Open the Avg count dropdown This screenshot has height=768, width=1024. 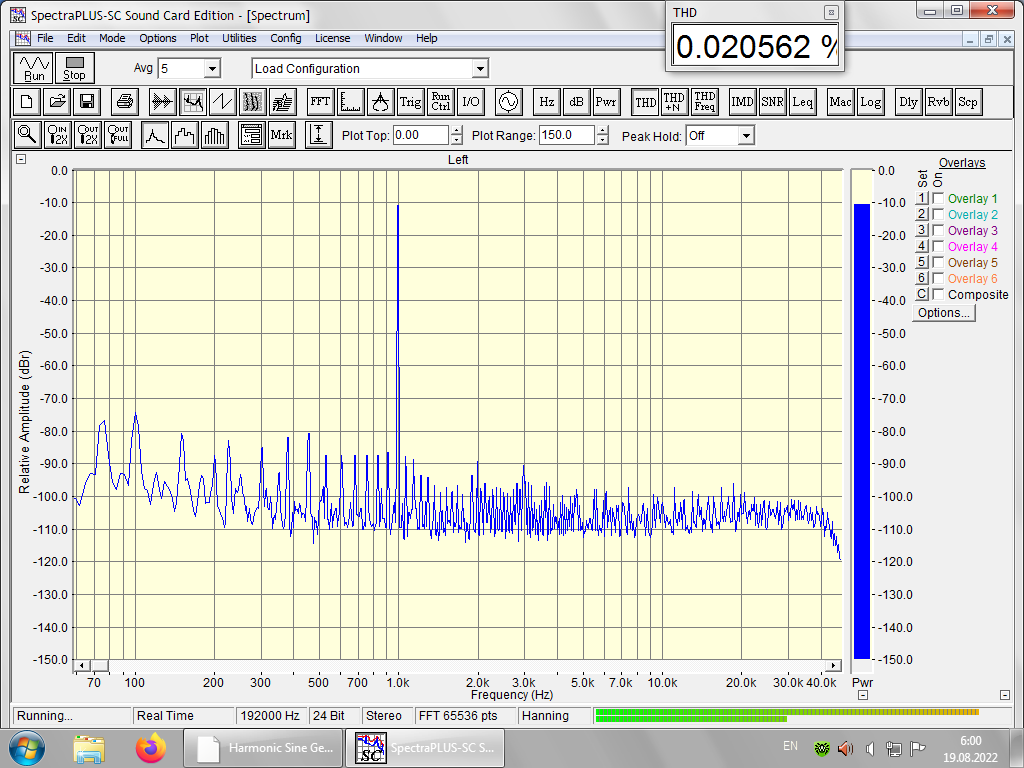(x=212, y=69)
